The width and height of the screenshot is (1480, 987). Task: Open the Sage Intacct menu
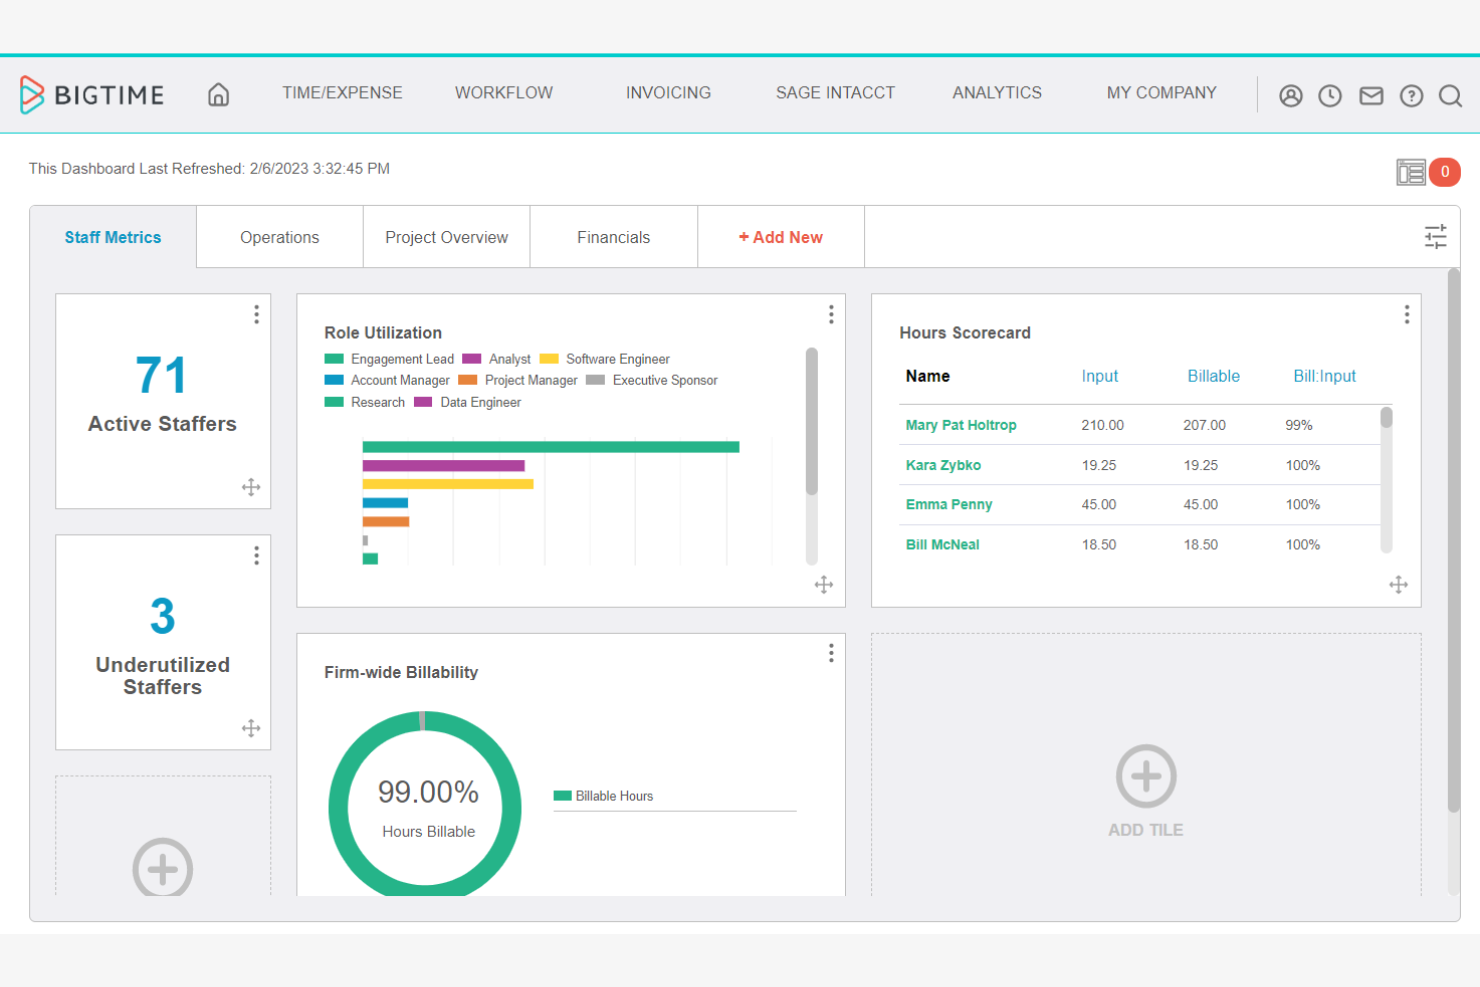tap(834, 92)
